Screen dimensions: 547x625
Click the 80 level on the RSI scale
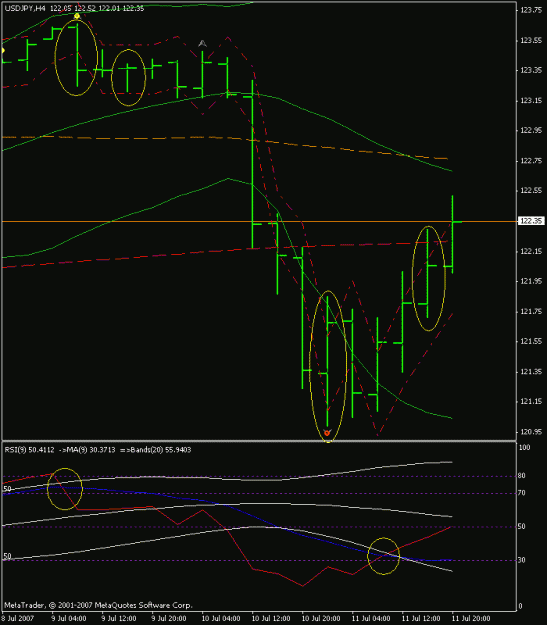point(521,476)
